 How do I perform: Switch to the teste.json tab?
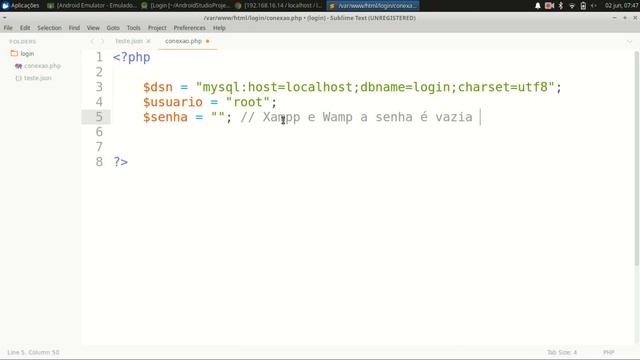tap(129, 41)
